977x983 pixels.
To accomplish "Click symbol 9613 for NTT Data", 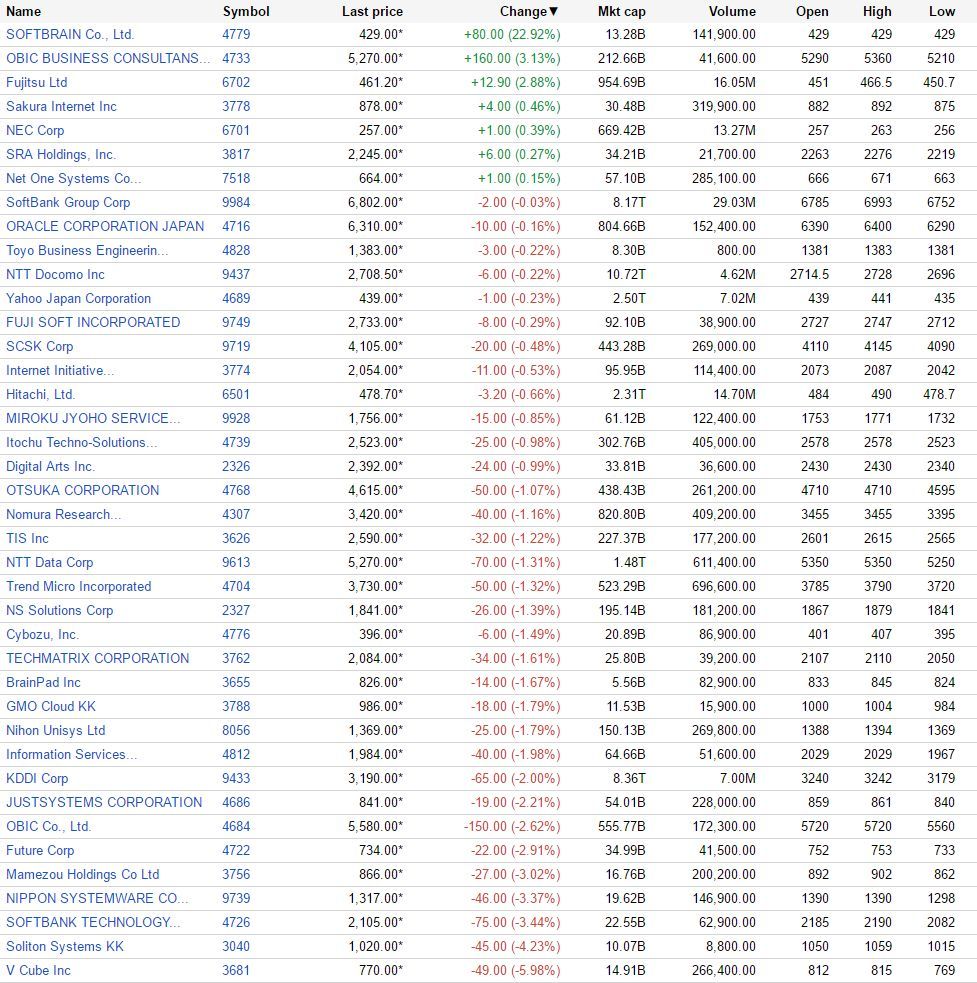I will click(x=236, y=562).
